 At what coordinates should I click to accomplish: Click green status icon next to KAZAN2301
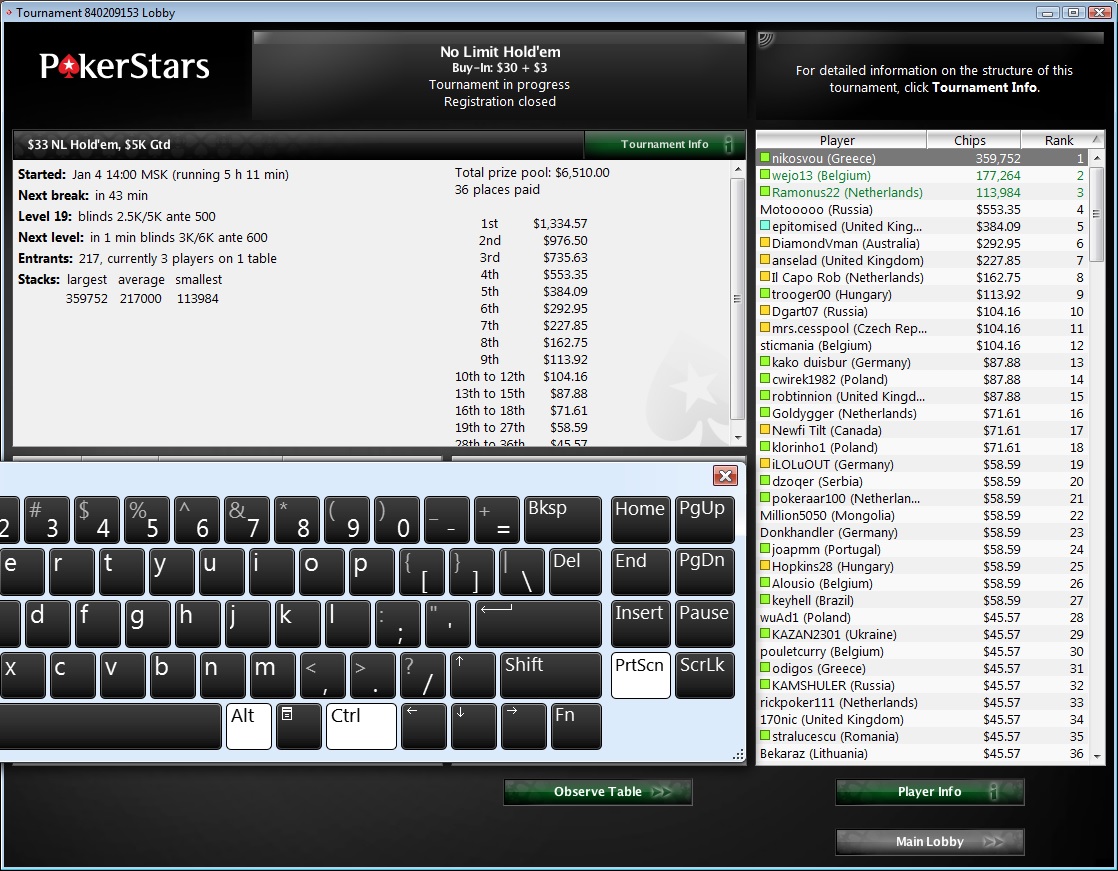765,634
